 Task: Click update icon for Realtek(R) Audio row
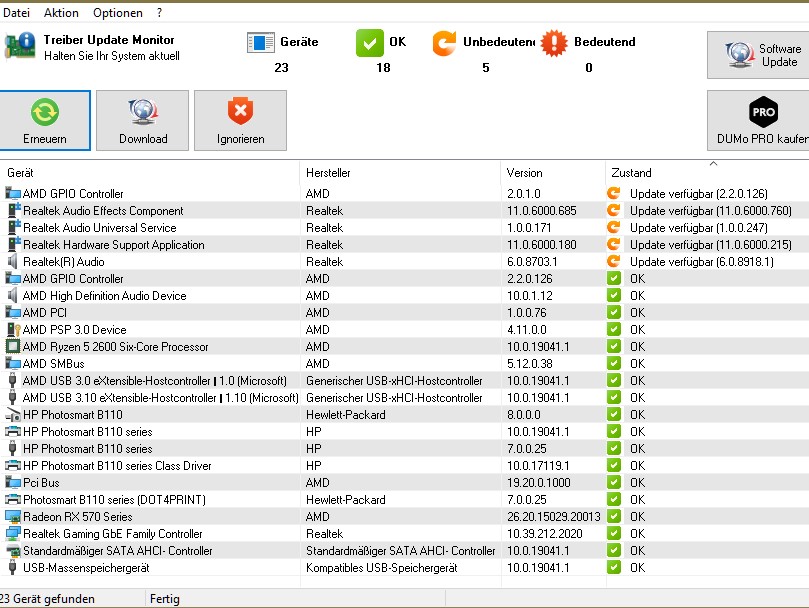coord(613,262)
